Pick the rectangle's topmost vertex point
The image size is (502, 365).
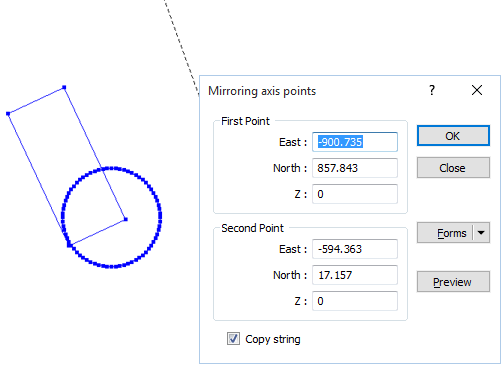click(x=64, y=87)
